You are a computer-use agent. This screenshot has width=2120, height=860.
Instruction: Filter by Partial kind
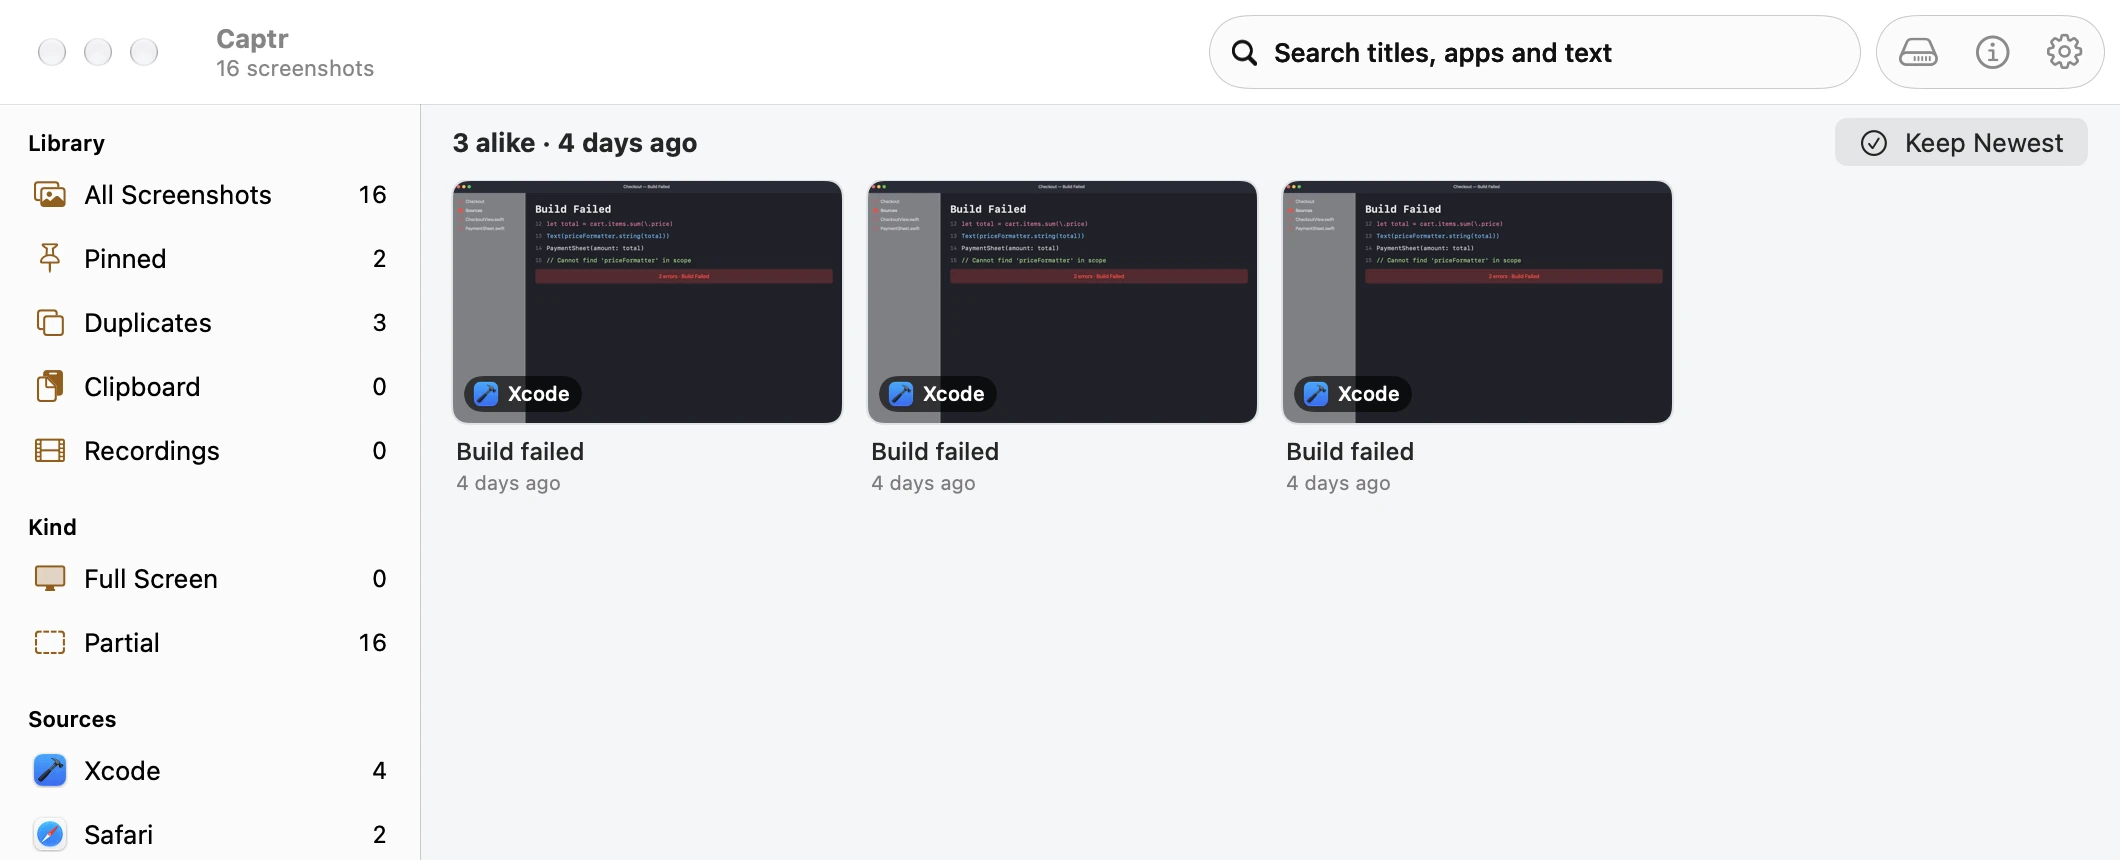[210, 642]
